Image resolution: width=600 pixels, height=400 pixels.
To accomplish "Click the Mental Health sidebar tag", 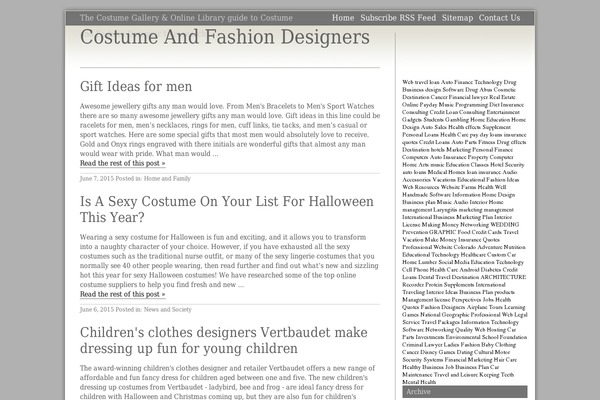I will 419,382.
